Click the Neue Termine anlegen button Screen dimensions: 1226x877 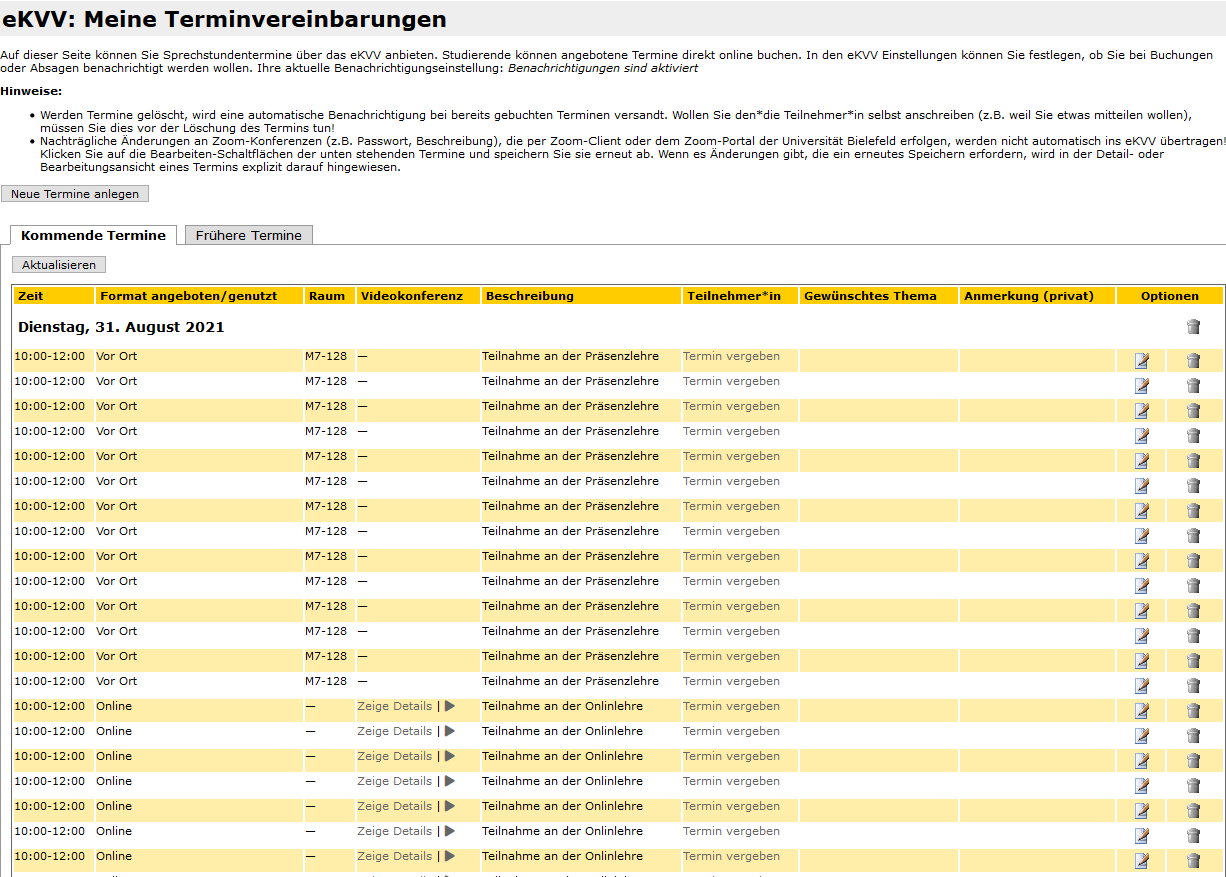coord(75,194)
